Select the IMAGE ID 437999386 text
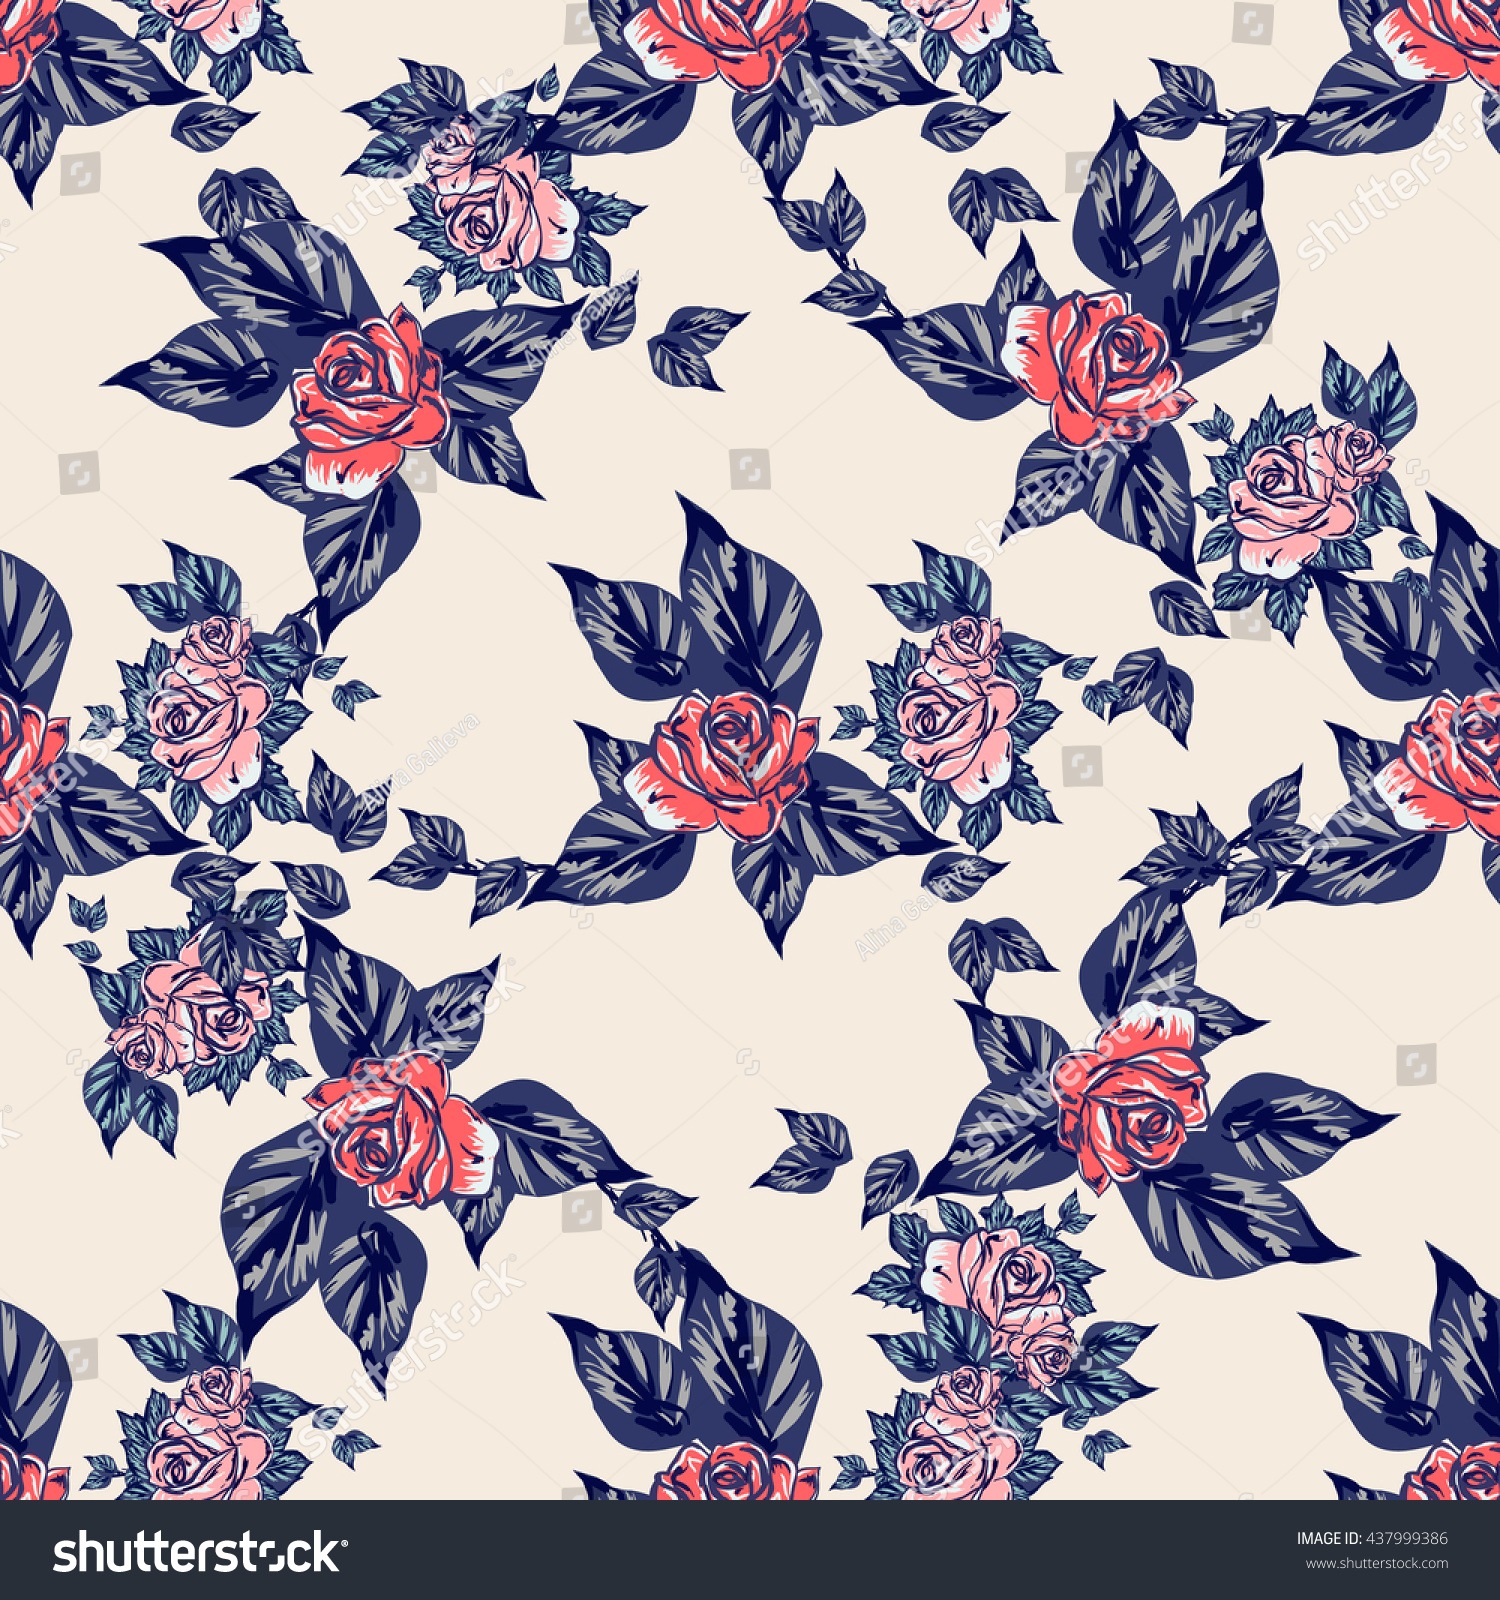 point(1372,1538)
